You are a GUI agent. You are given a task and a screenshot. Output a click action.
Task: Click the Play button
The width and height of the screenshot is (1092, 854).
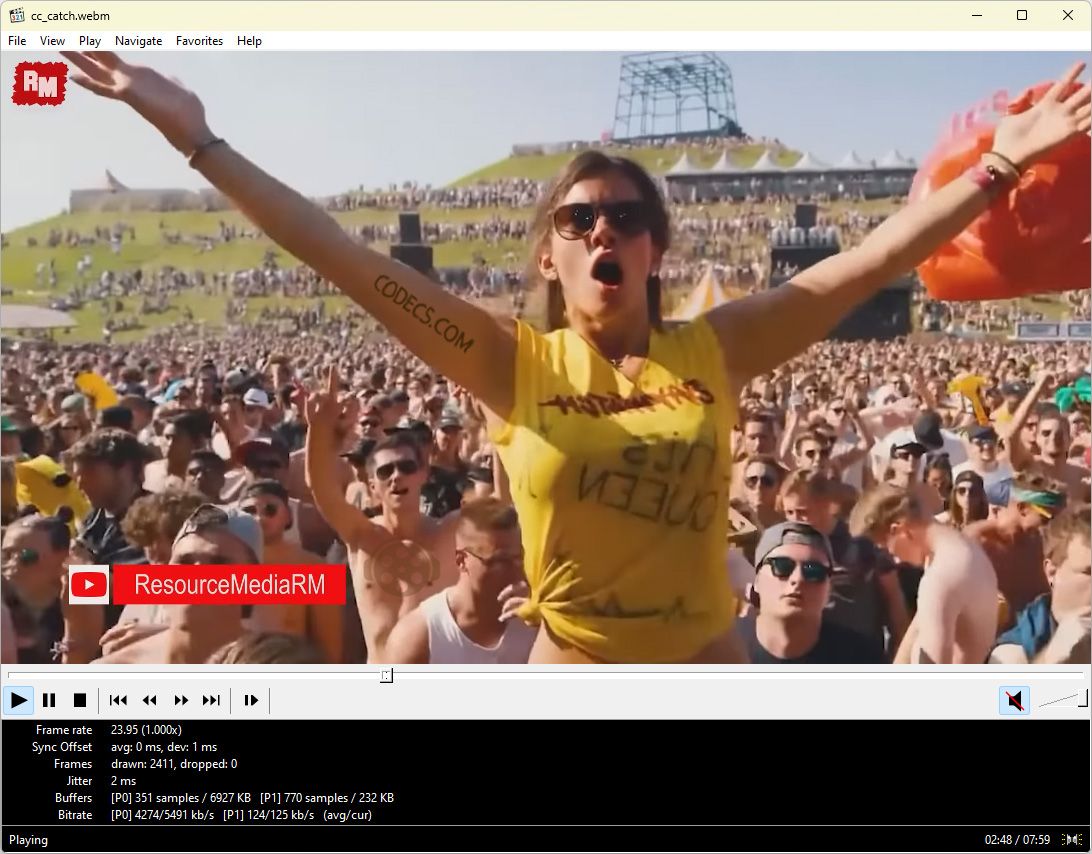[19, 700]
